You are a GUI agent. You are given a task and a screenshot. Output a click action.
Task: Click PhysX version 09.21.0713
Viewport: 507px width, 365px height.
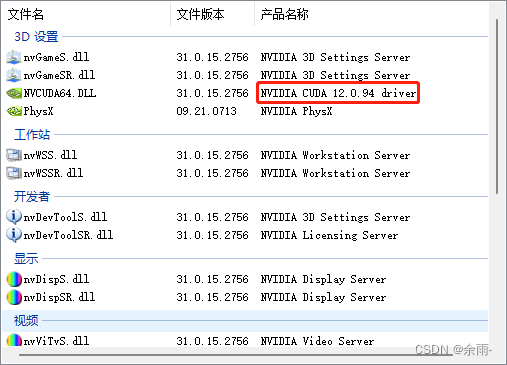point(206,111)
